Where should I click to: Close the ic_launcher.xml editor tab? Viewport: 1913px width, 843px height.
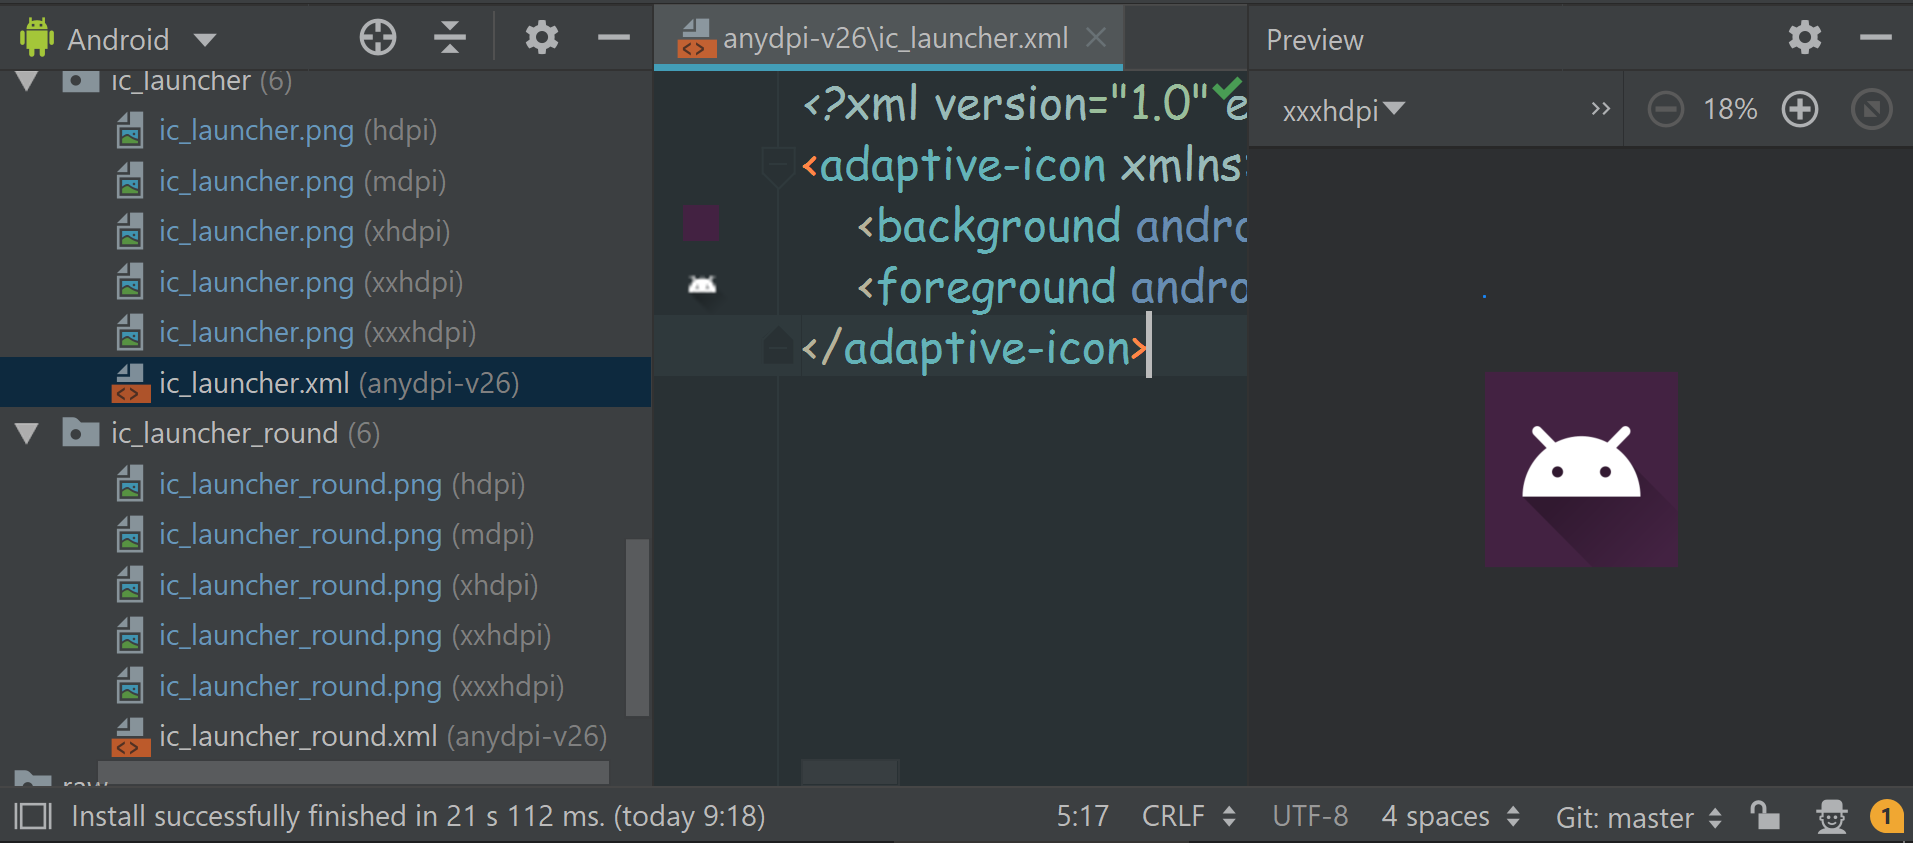1096,38
